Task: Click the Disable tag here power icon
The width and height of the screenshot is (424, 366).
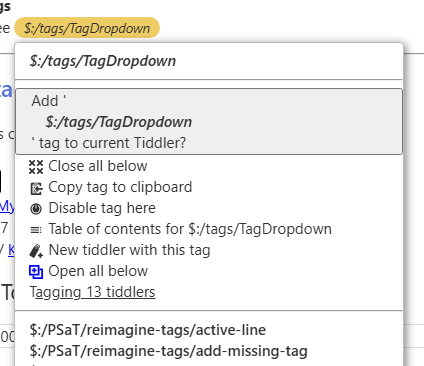Action: pyautogui.click(x=36, y=209)
